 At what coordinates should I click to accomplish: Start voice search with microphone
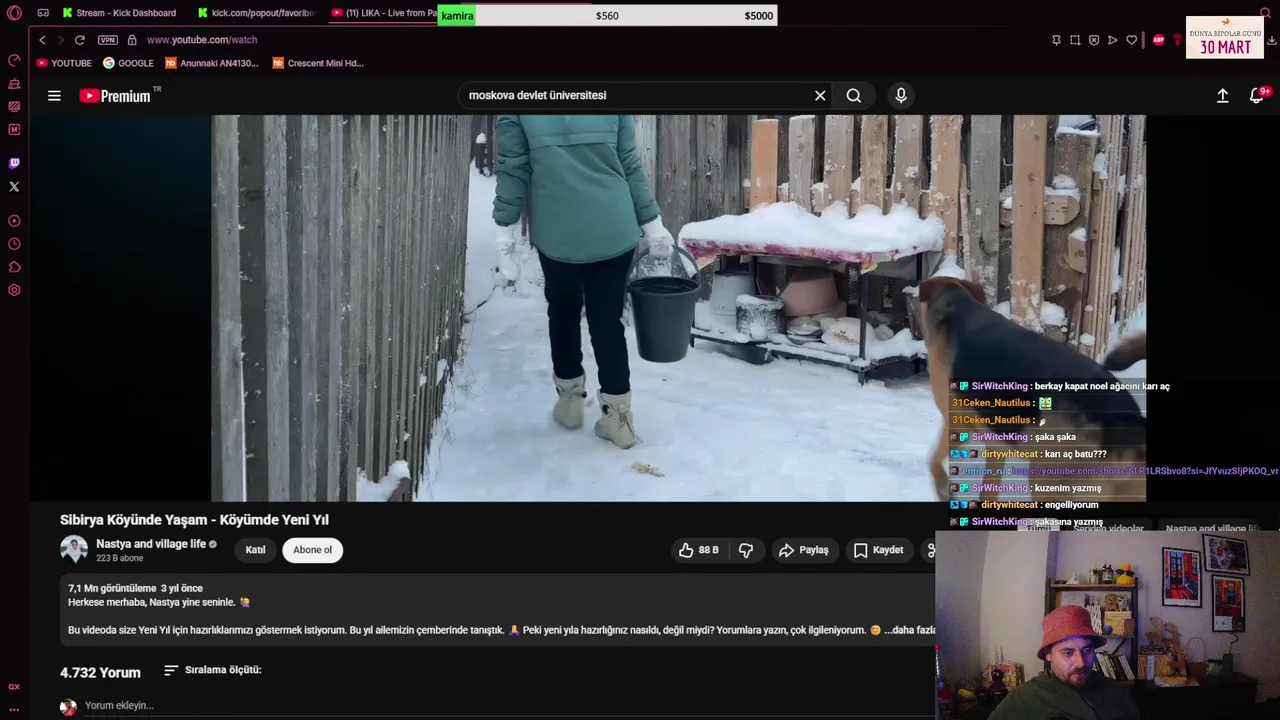[x=901, y=95]
